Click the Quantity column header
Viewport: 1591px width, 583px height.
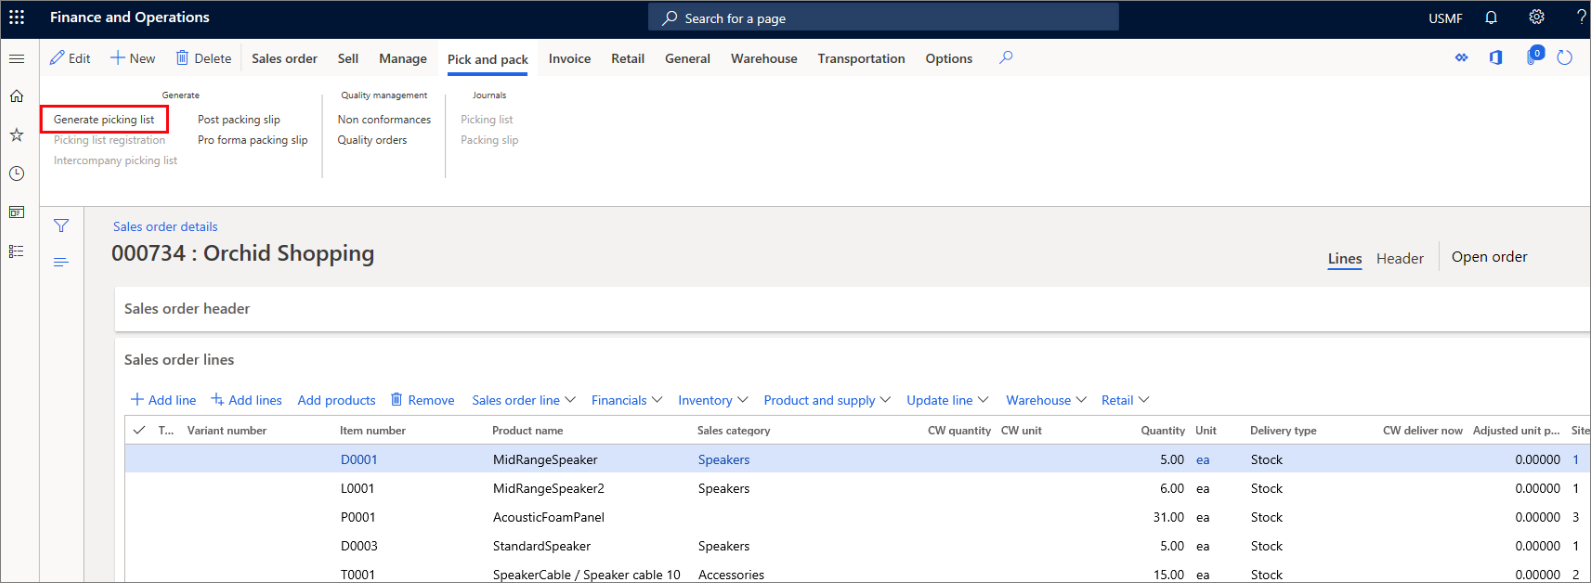(1163, 431)
